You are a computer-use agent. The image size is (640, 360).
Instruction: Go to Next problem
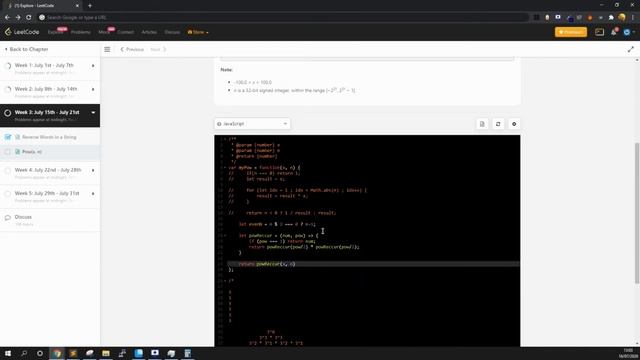coord(158,49)
